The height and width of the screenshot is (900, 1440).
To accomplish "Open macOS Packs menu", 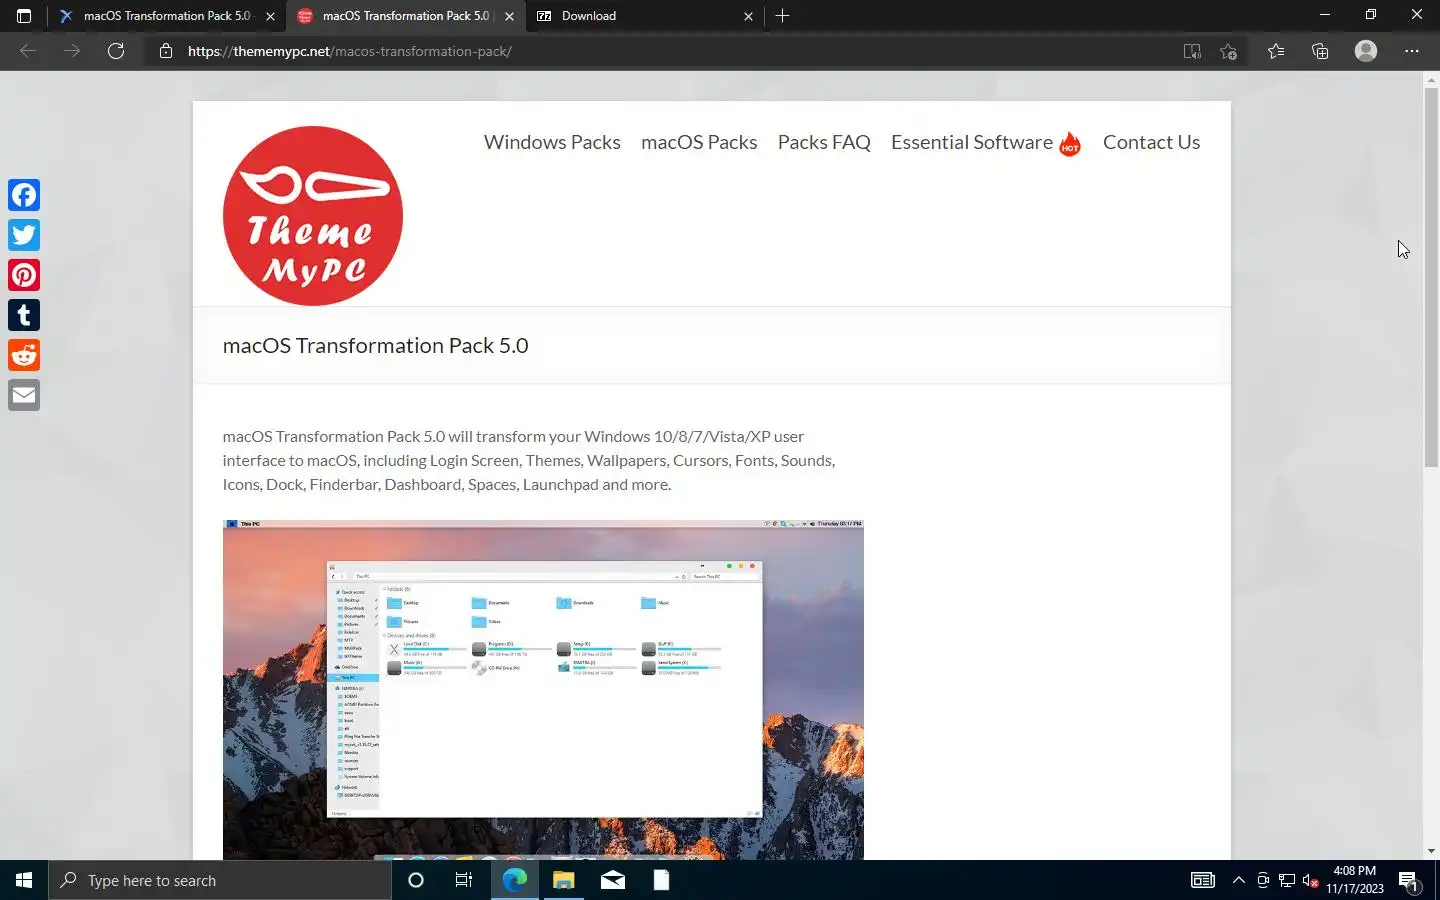I will (699, 142).
